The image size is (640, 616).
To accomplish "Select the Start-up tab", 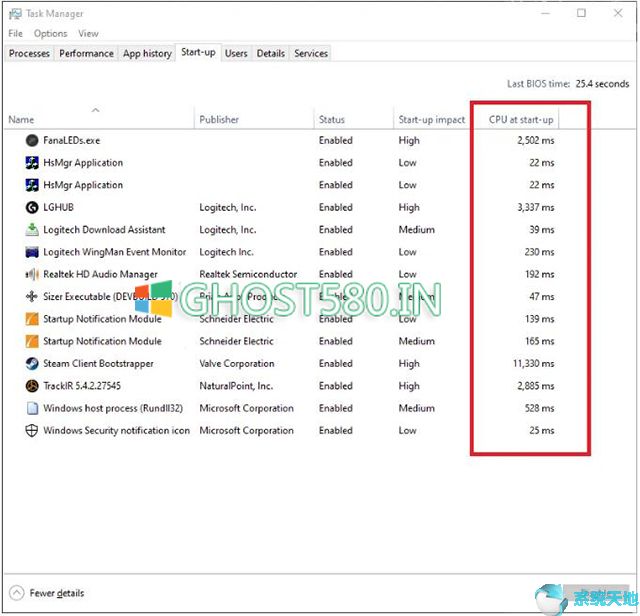I will (x=198, y=52).
